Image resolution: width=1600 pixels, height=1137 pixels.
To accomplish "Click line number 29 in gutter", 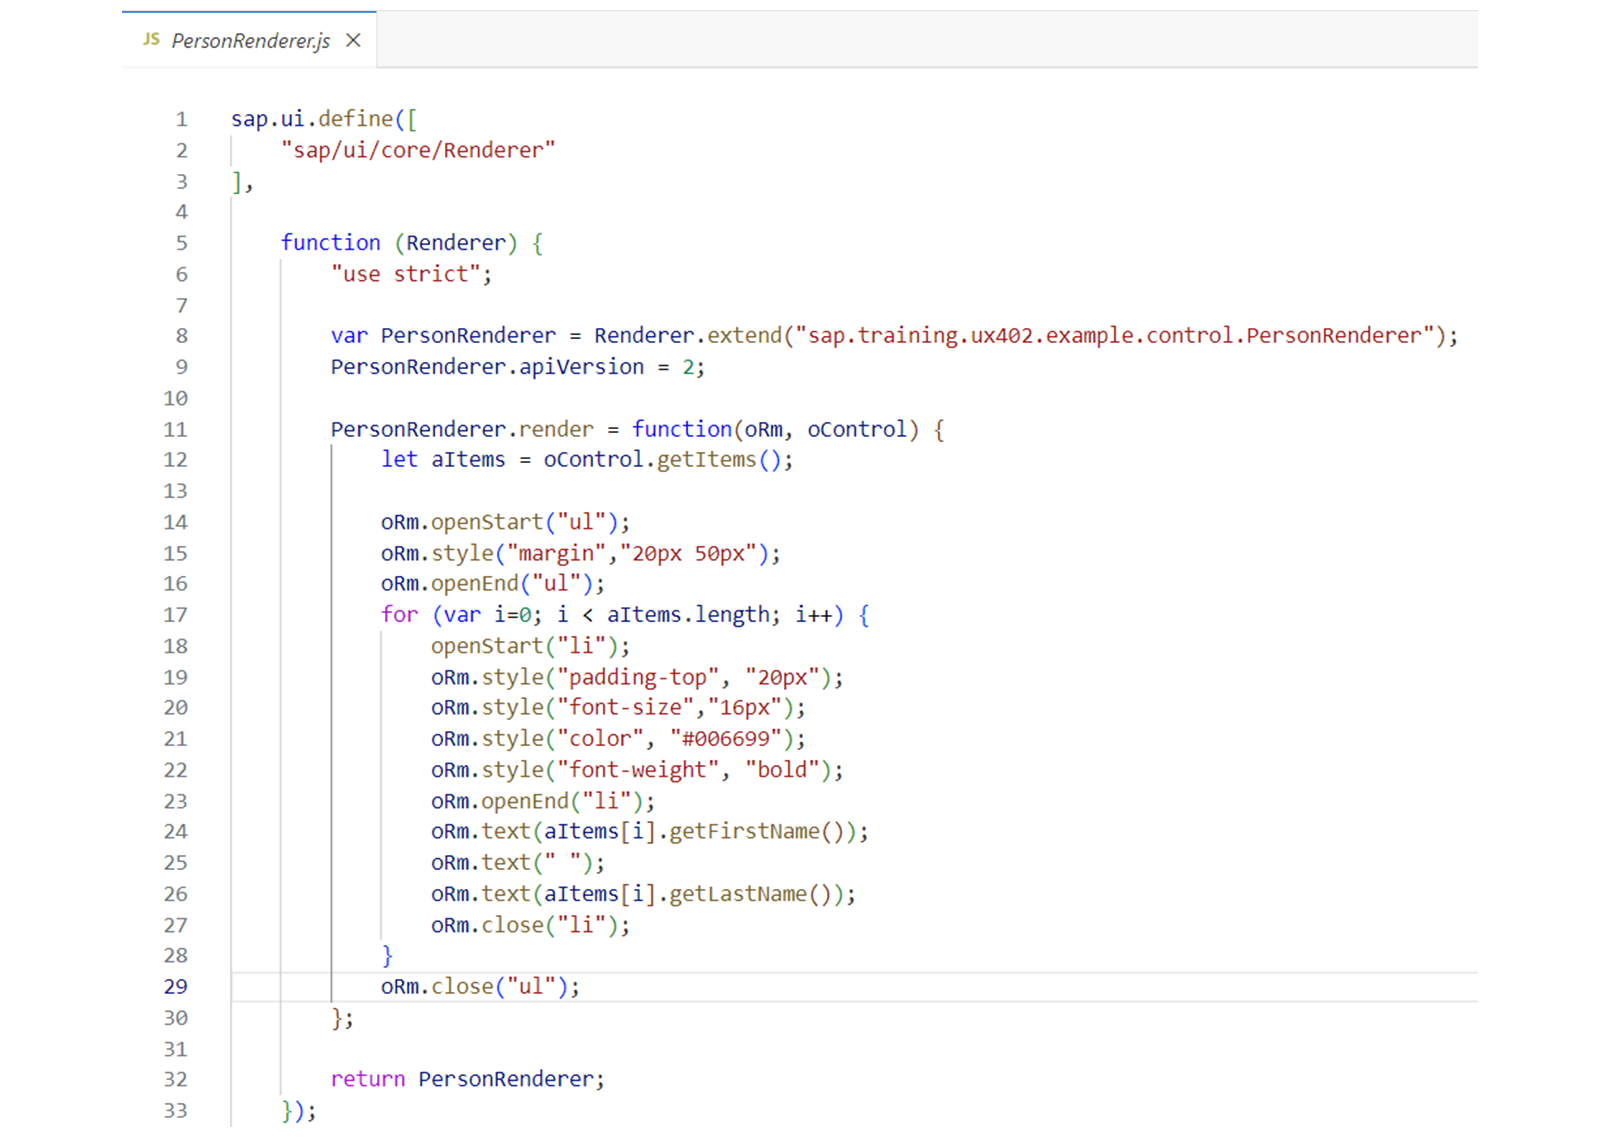I will [176, 986].
